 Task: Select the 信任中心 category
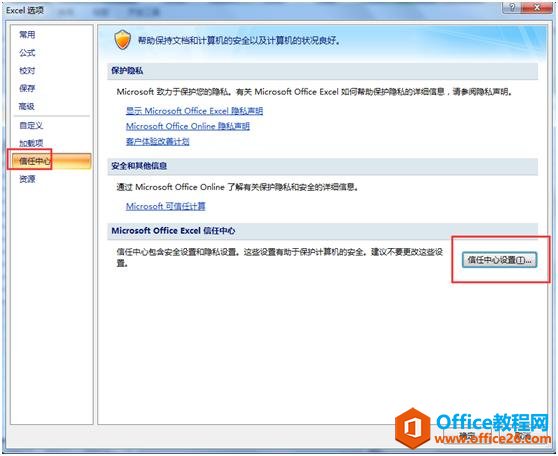point(52,161)
